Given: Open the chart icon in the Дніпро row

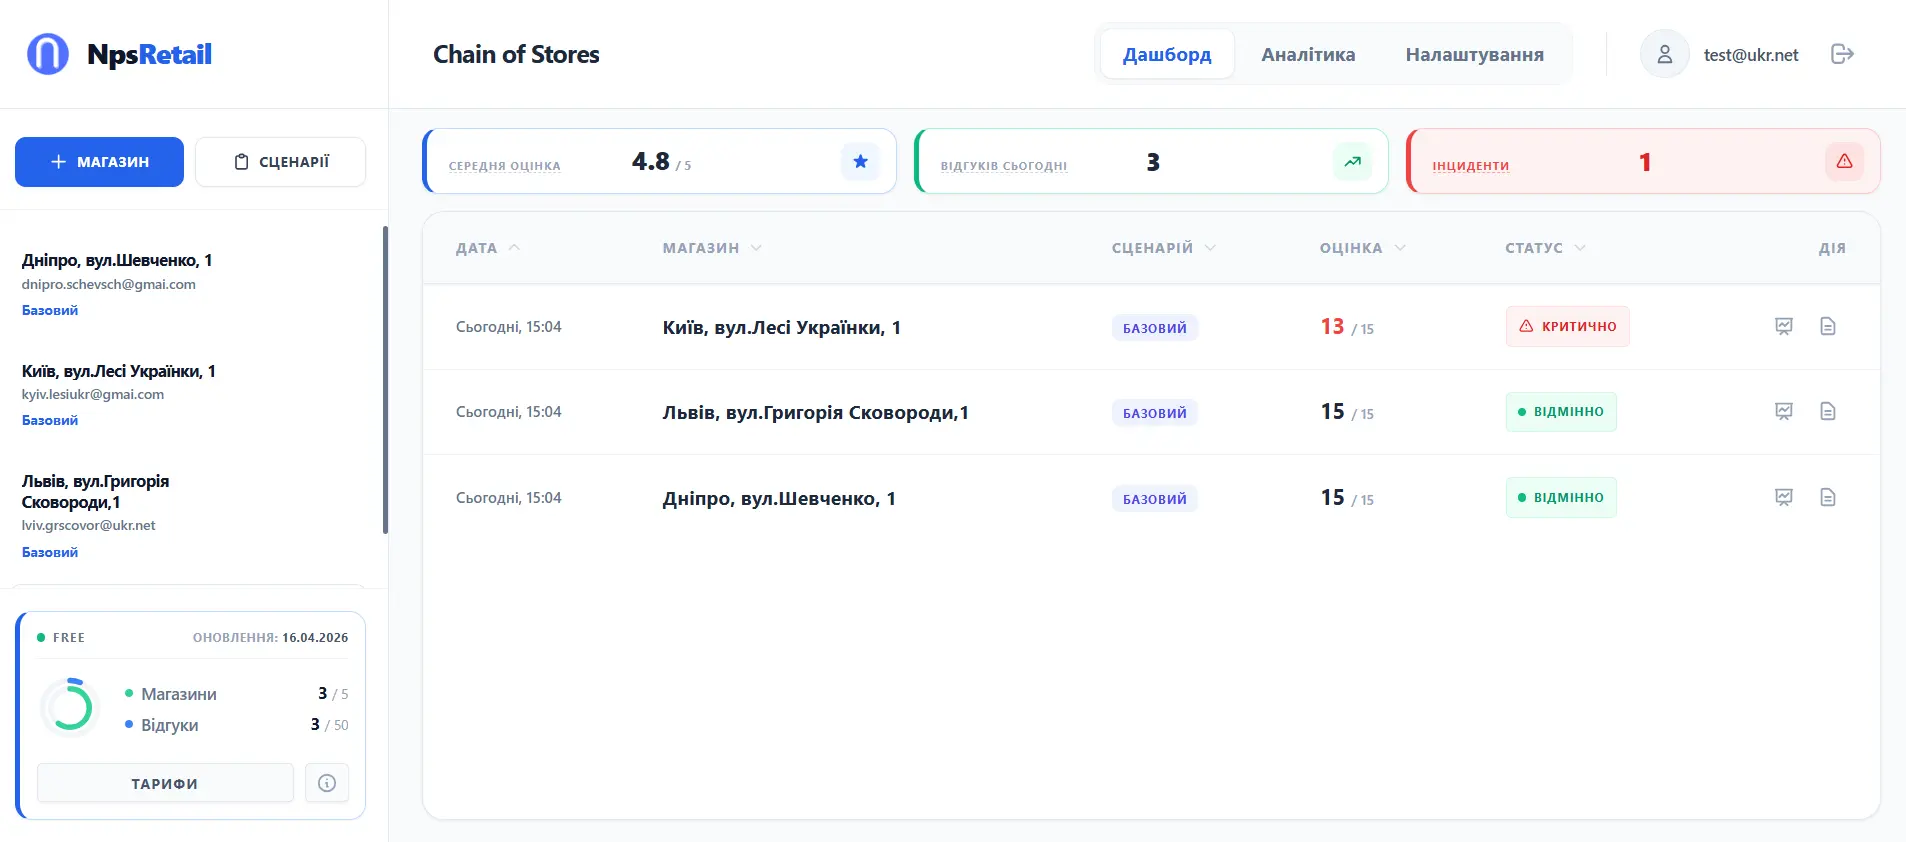Looking at the screenshot, I should [x=1783, y=498].
